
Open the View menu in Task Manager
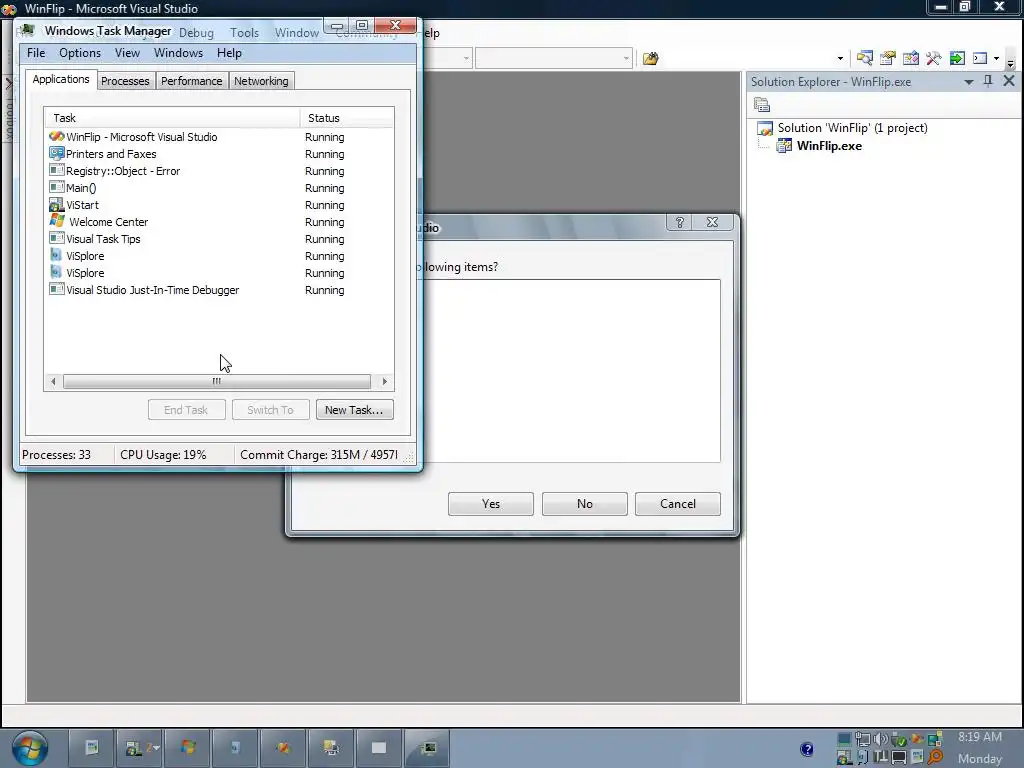pyautogui.click(x=127, y=53)
